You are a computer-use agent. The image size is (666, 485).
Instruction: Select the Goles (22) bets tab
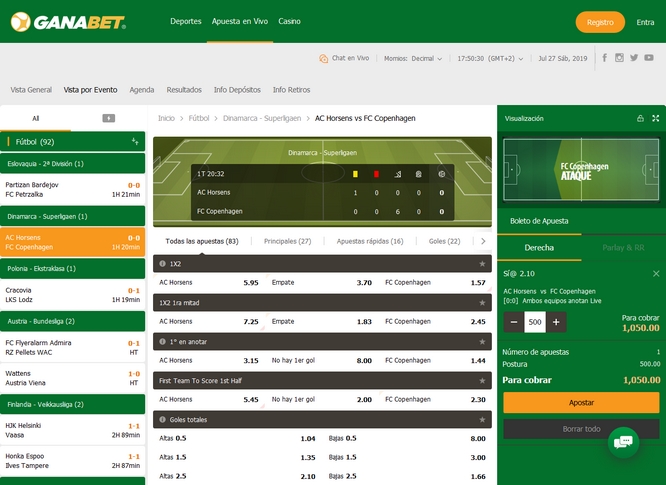[x=444, y=241]
